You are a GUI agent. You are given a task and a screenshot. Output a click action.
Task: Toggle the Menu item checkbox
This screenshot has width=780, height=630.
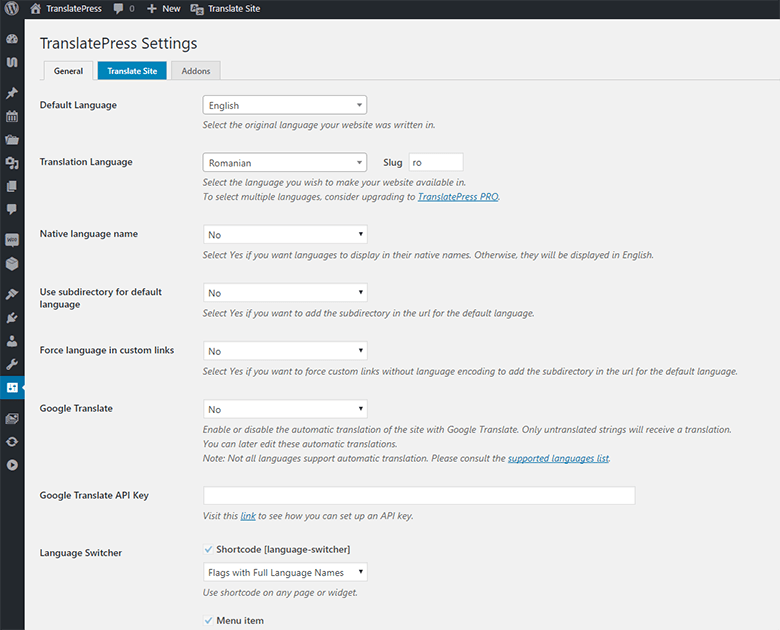click(x=208, y=621)
